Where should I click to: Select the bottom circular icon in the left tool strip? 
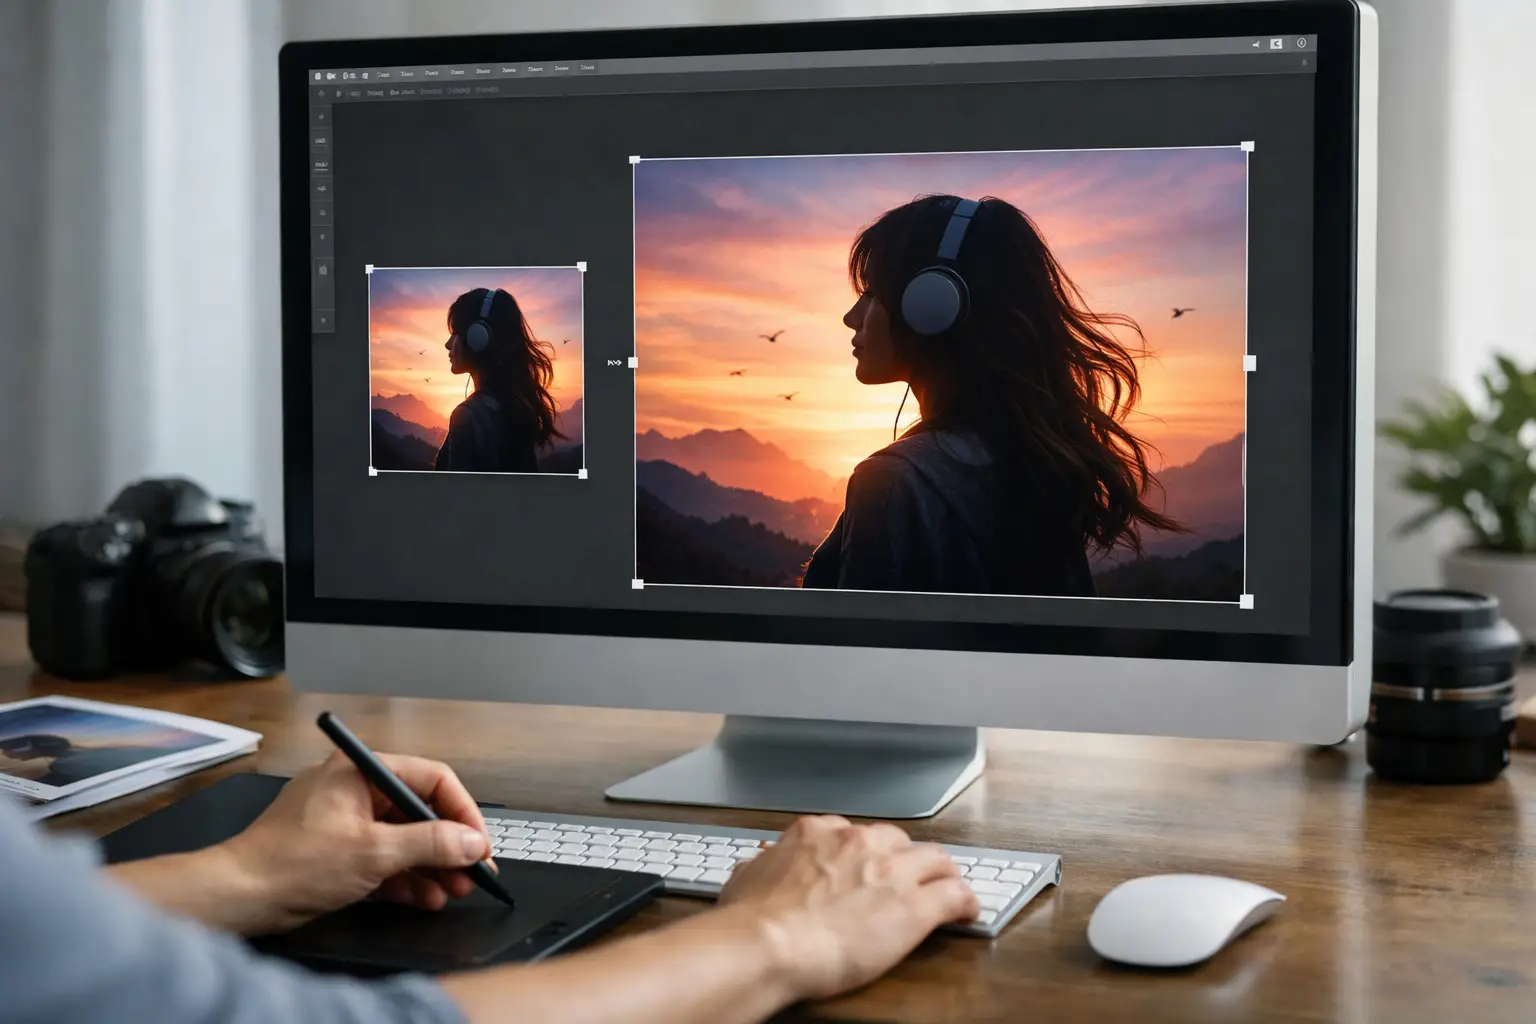[x=323, y=321]
